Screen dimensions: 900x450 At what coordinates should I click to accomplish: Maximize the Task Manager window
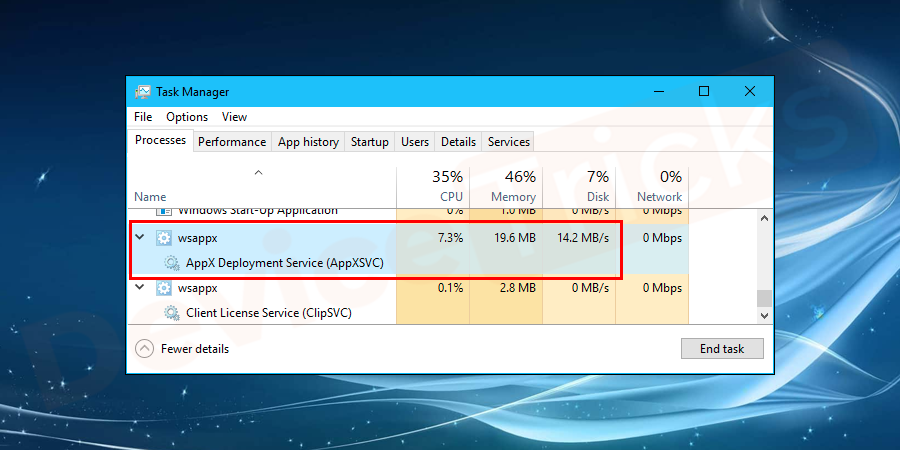pos(704,91)
